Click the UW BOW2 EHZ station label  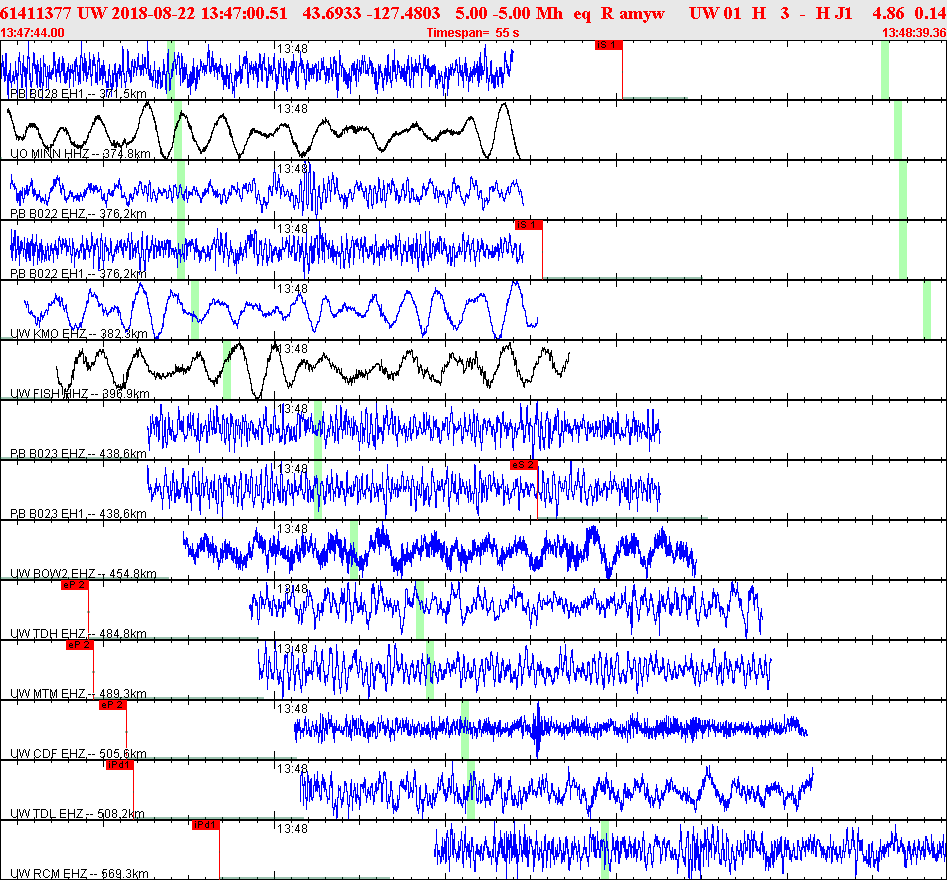[83, 574]
